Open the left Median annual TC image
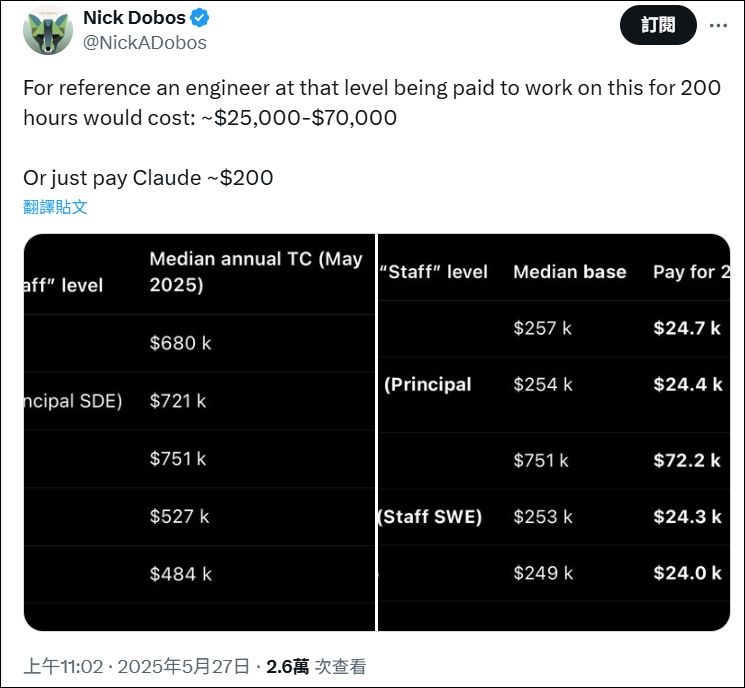 (199, 432)
